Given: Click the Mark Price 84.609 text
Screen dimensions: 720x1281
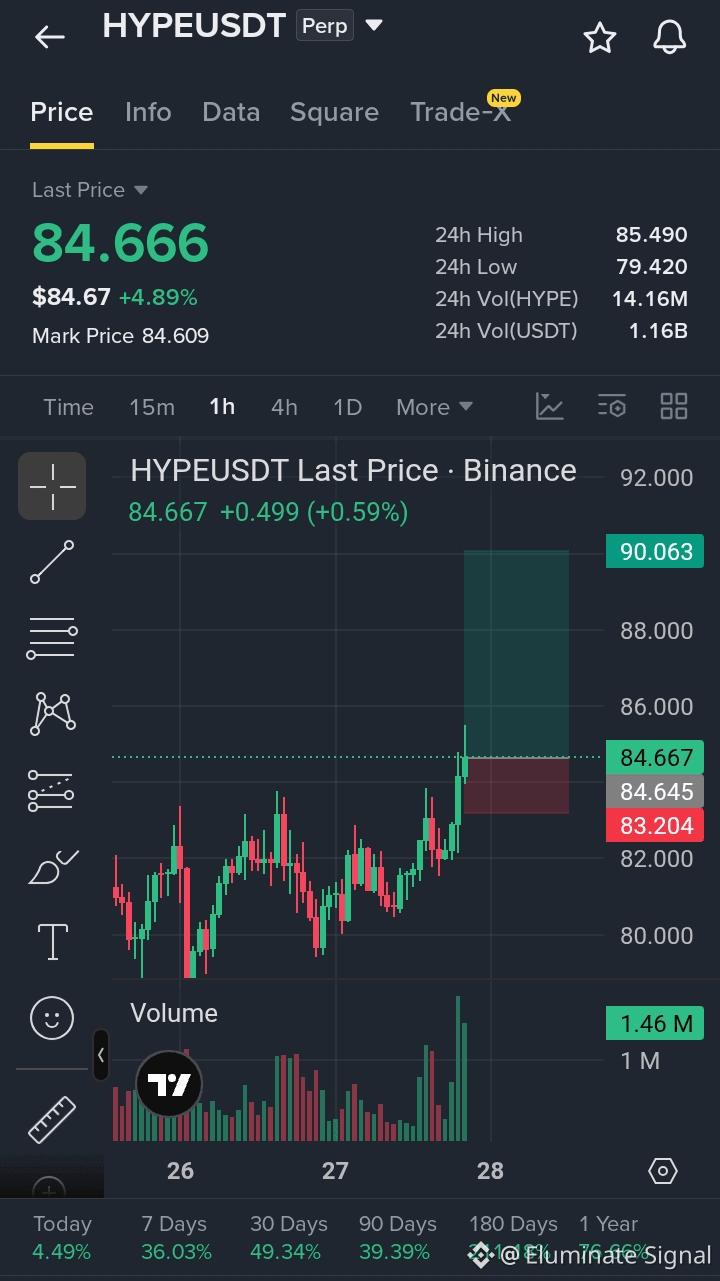Looking at the screenshot, I should (x=121, y=336).
